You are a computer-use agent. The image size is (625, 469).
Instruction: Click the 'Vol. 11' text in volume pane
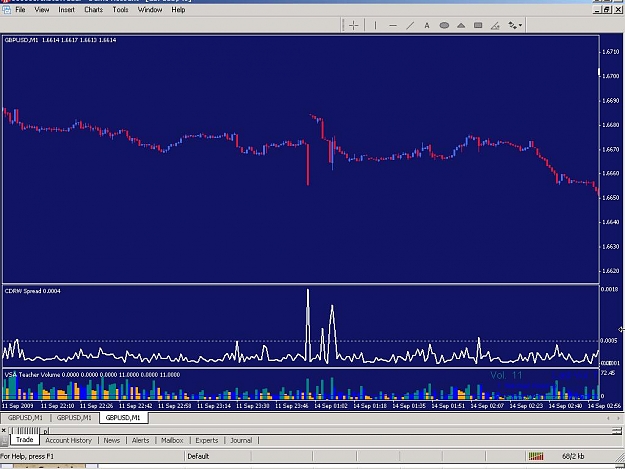pyautogui.click(x=506, y=375)
